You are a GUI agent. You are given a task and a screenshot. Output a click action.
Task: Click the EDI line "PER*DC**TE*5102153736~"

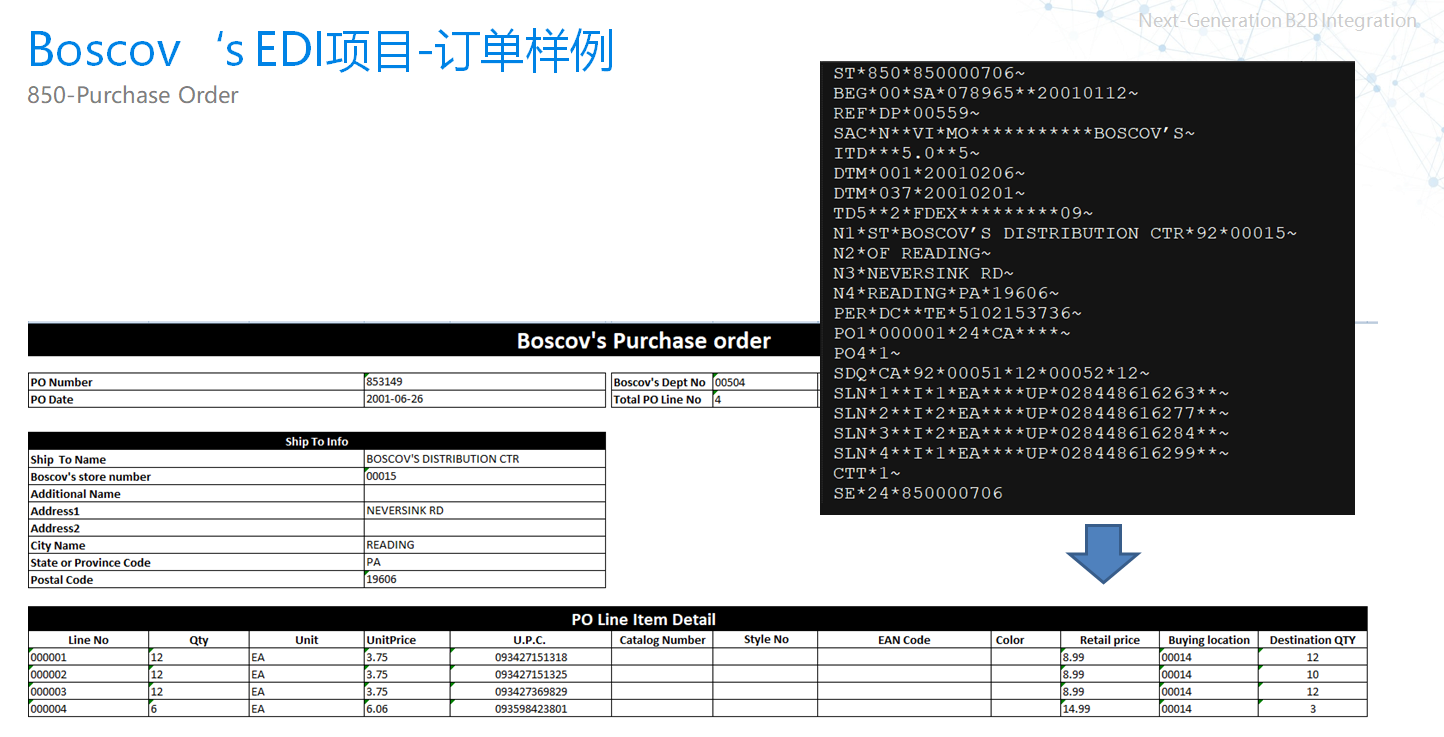[x=958, y=313]
